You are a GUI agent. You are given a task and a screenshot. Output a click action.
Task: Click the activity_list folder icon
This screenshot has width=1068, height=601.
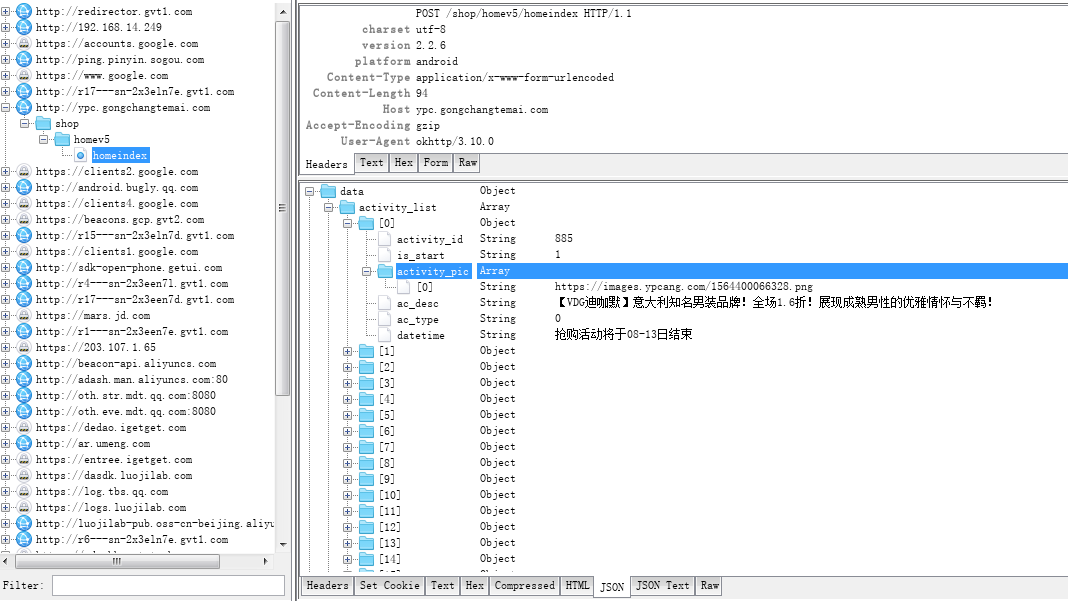click(347, 207)
